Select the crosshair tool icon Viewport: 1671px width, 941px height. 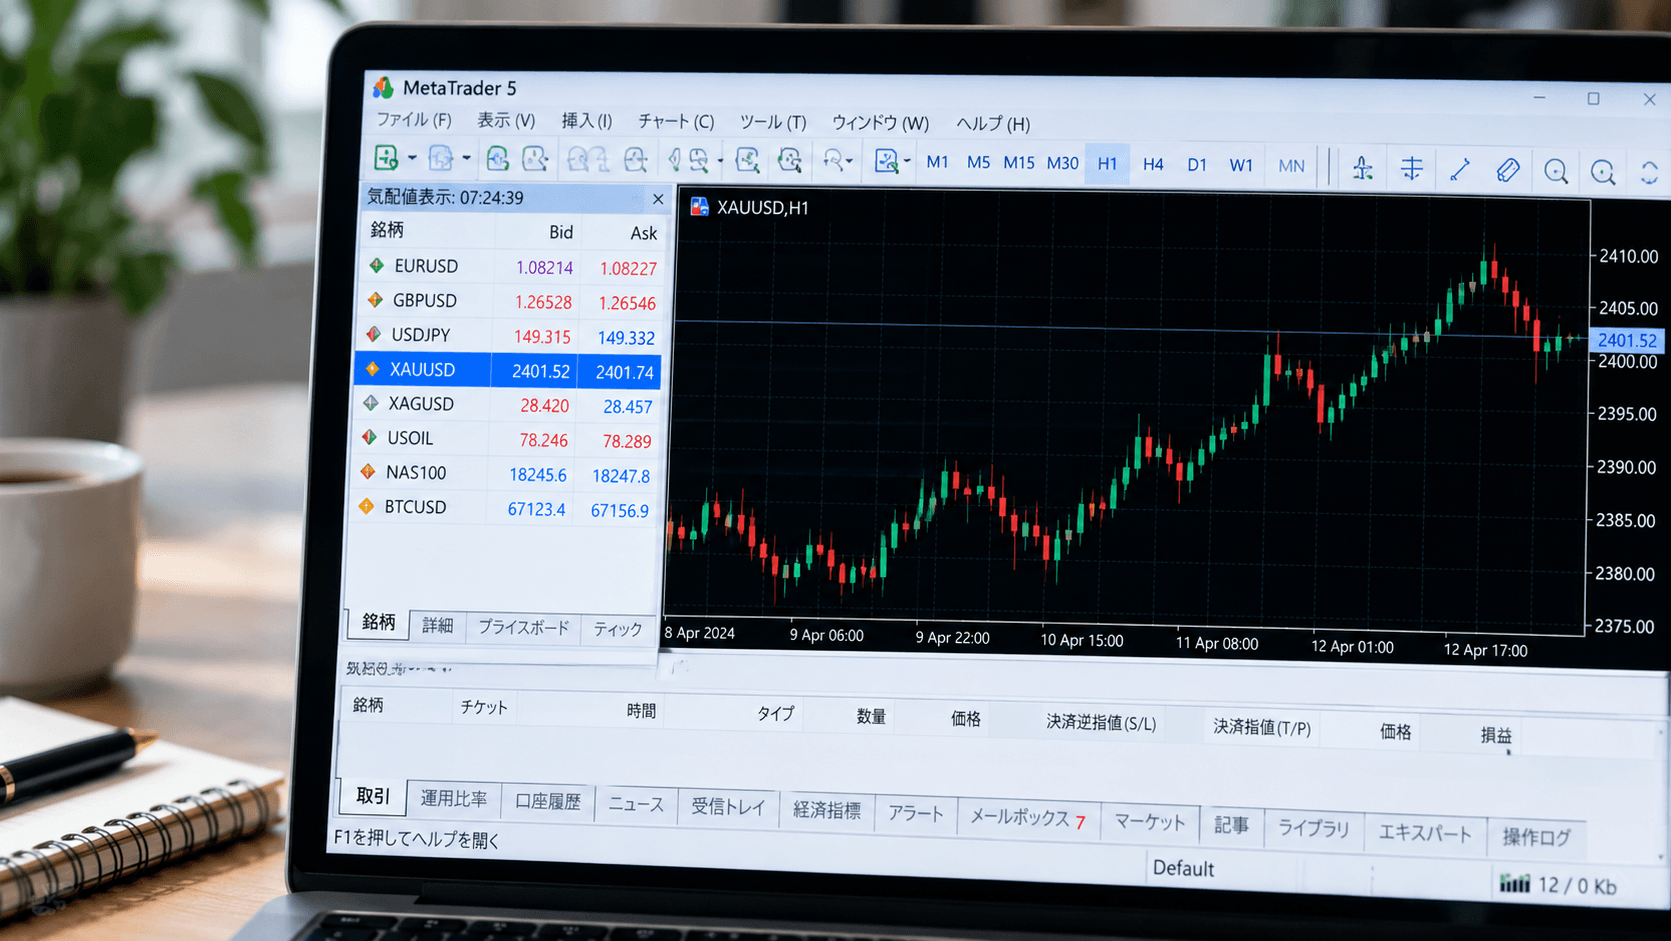click(1411, 169)
